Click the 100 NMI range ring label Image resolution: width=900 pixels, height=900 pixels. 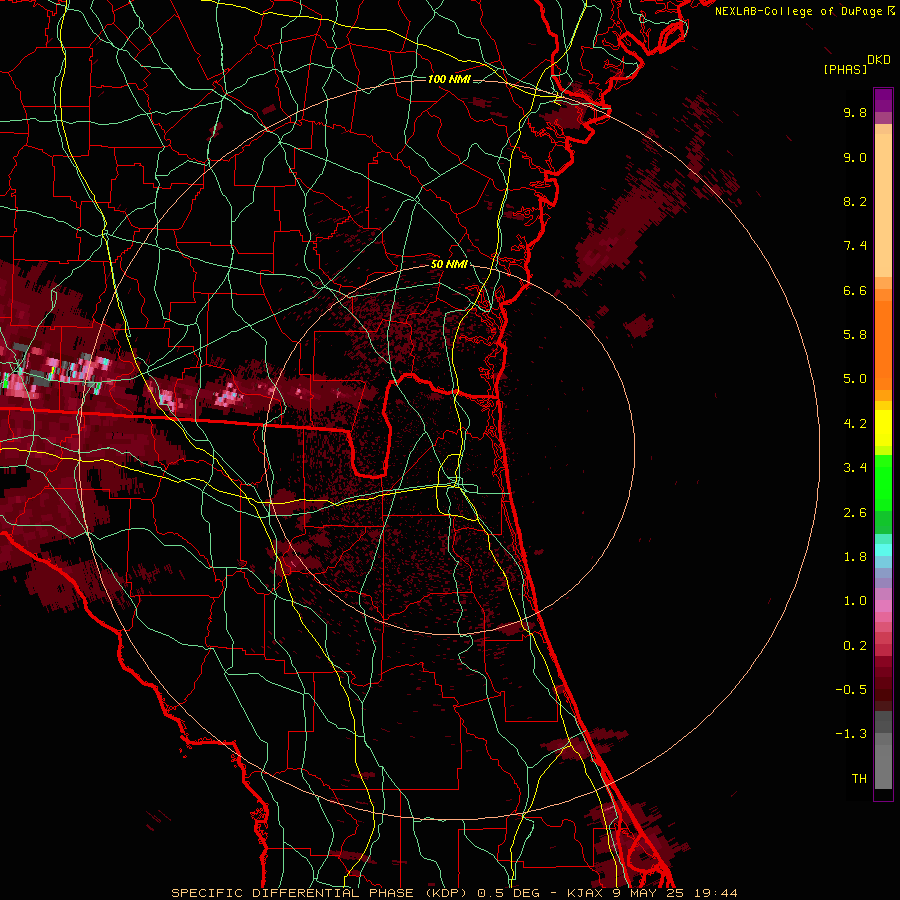449,79
